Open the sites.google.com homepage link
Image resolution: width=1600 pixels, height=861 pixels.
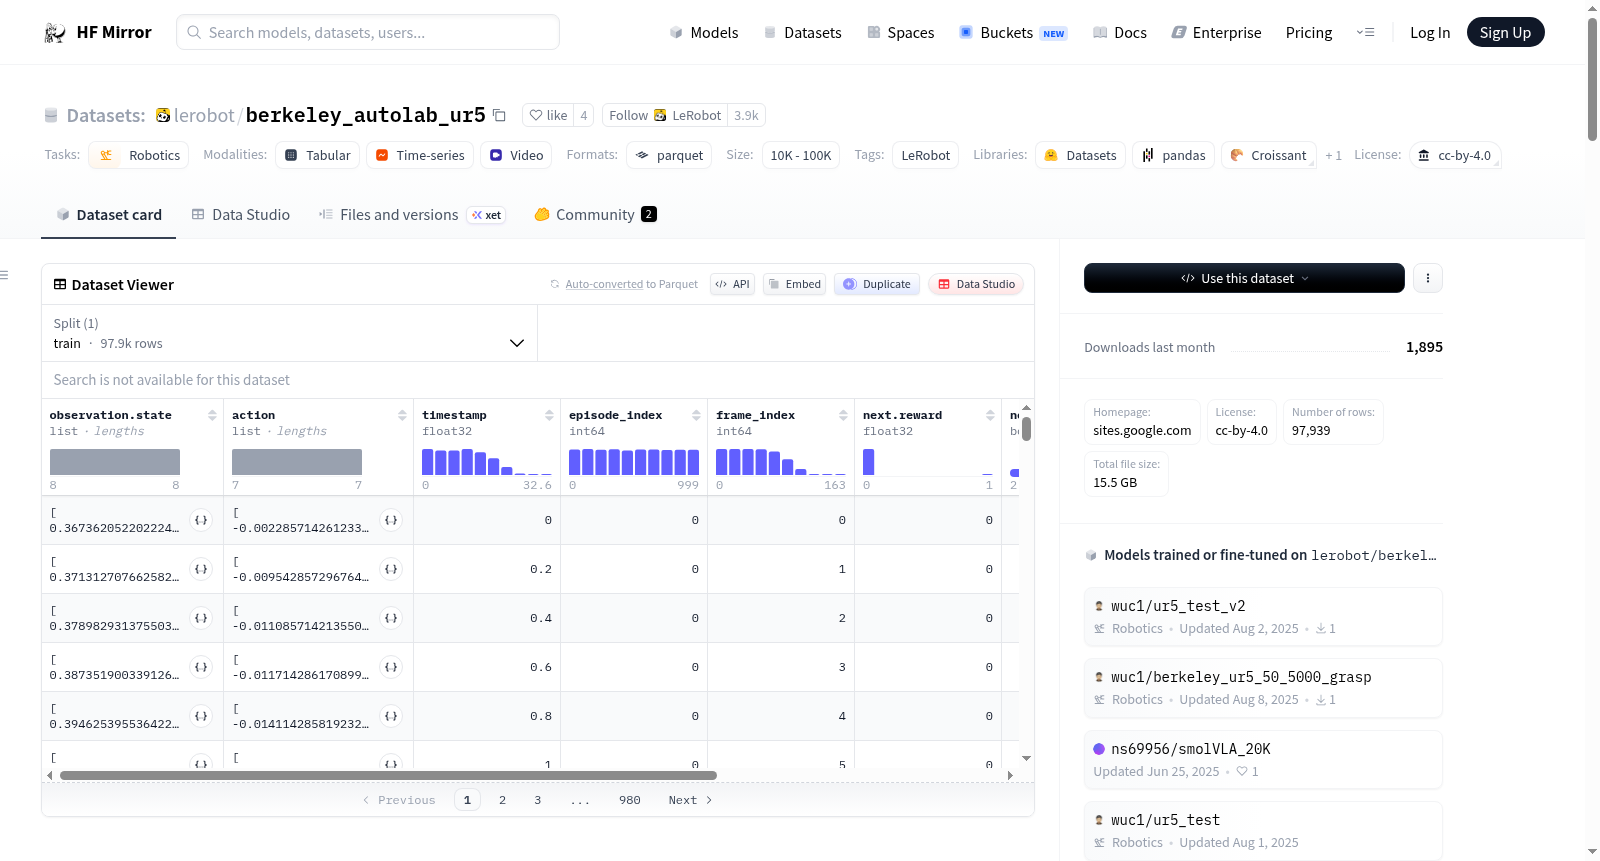click(x=1142, y=431)
